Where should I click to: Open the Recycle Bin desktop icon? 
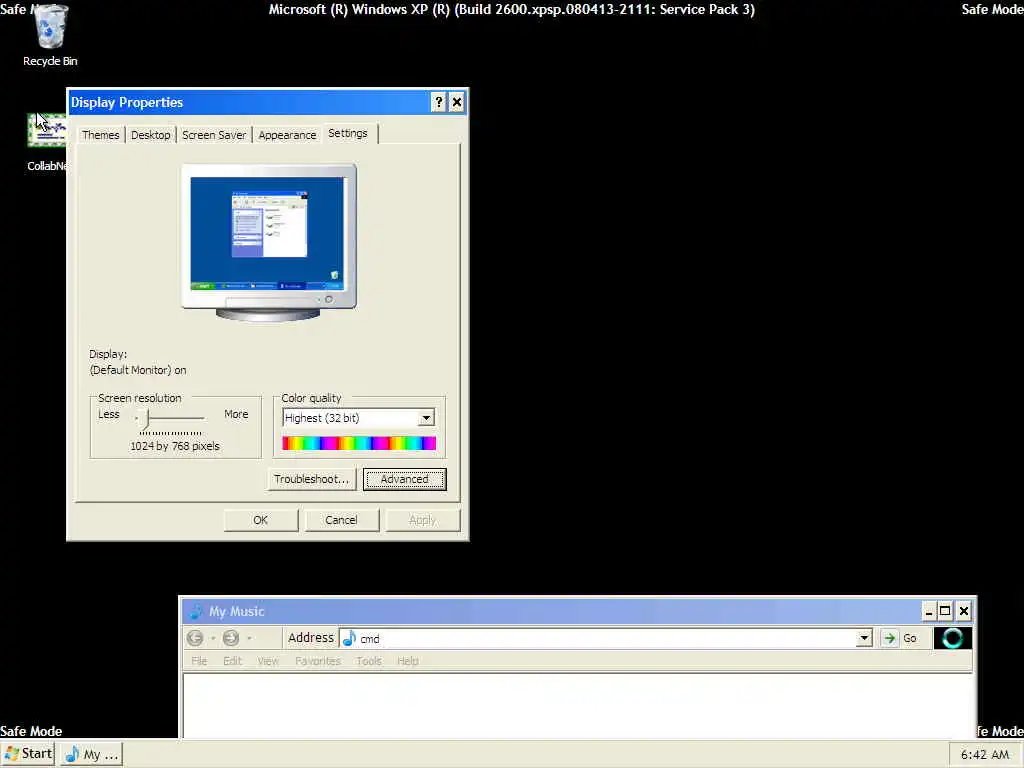point(50,34)
